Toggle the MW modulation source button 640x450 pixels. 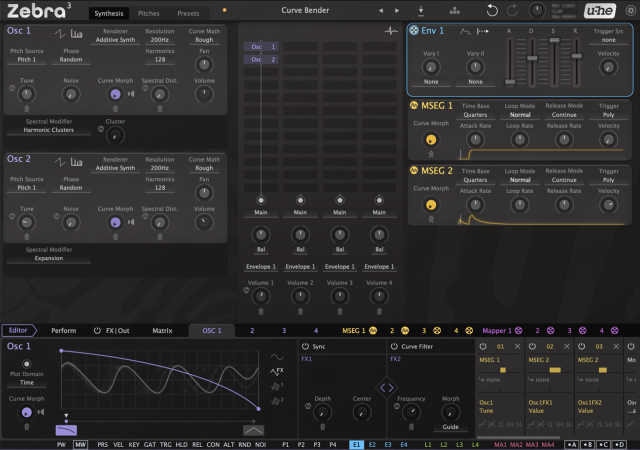tap(80, 444)
